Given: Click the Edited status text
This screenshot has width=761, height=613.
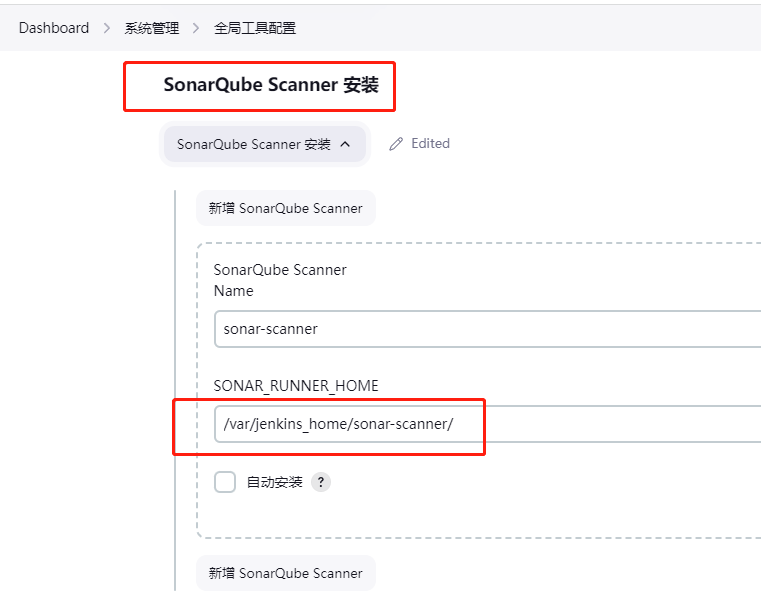Looking at the screenshot, I should pos(430,144).
